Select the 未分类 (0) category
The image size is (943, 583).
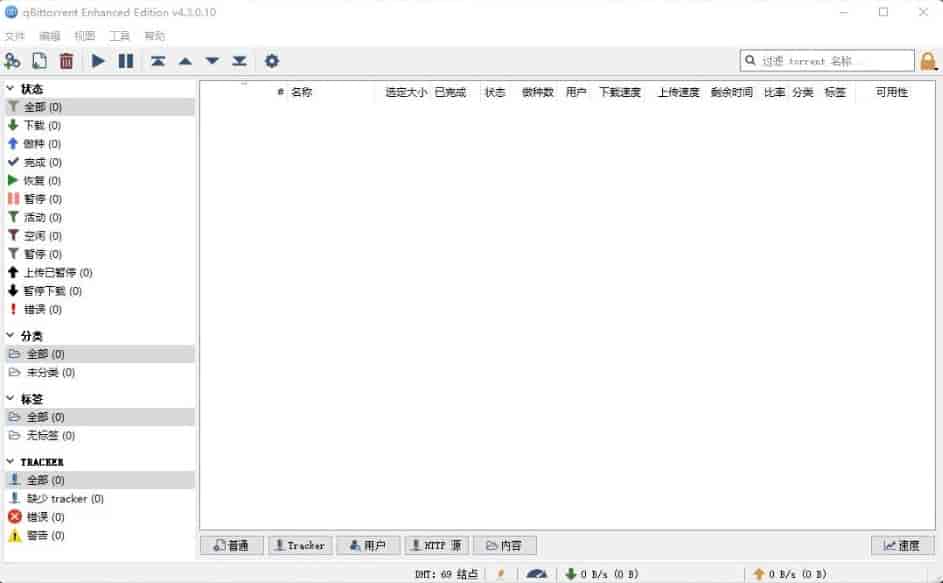[x=100, y=372]
